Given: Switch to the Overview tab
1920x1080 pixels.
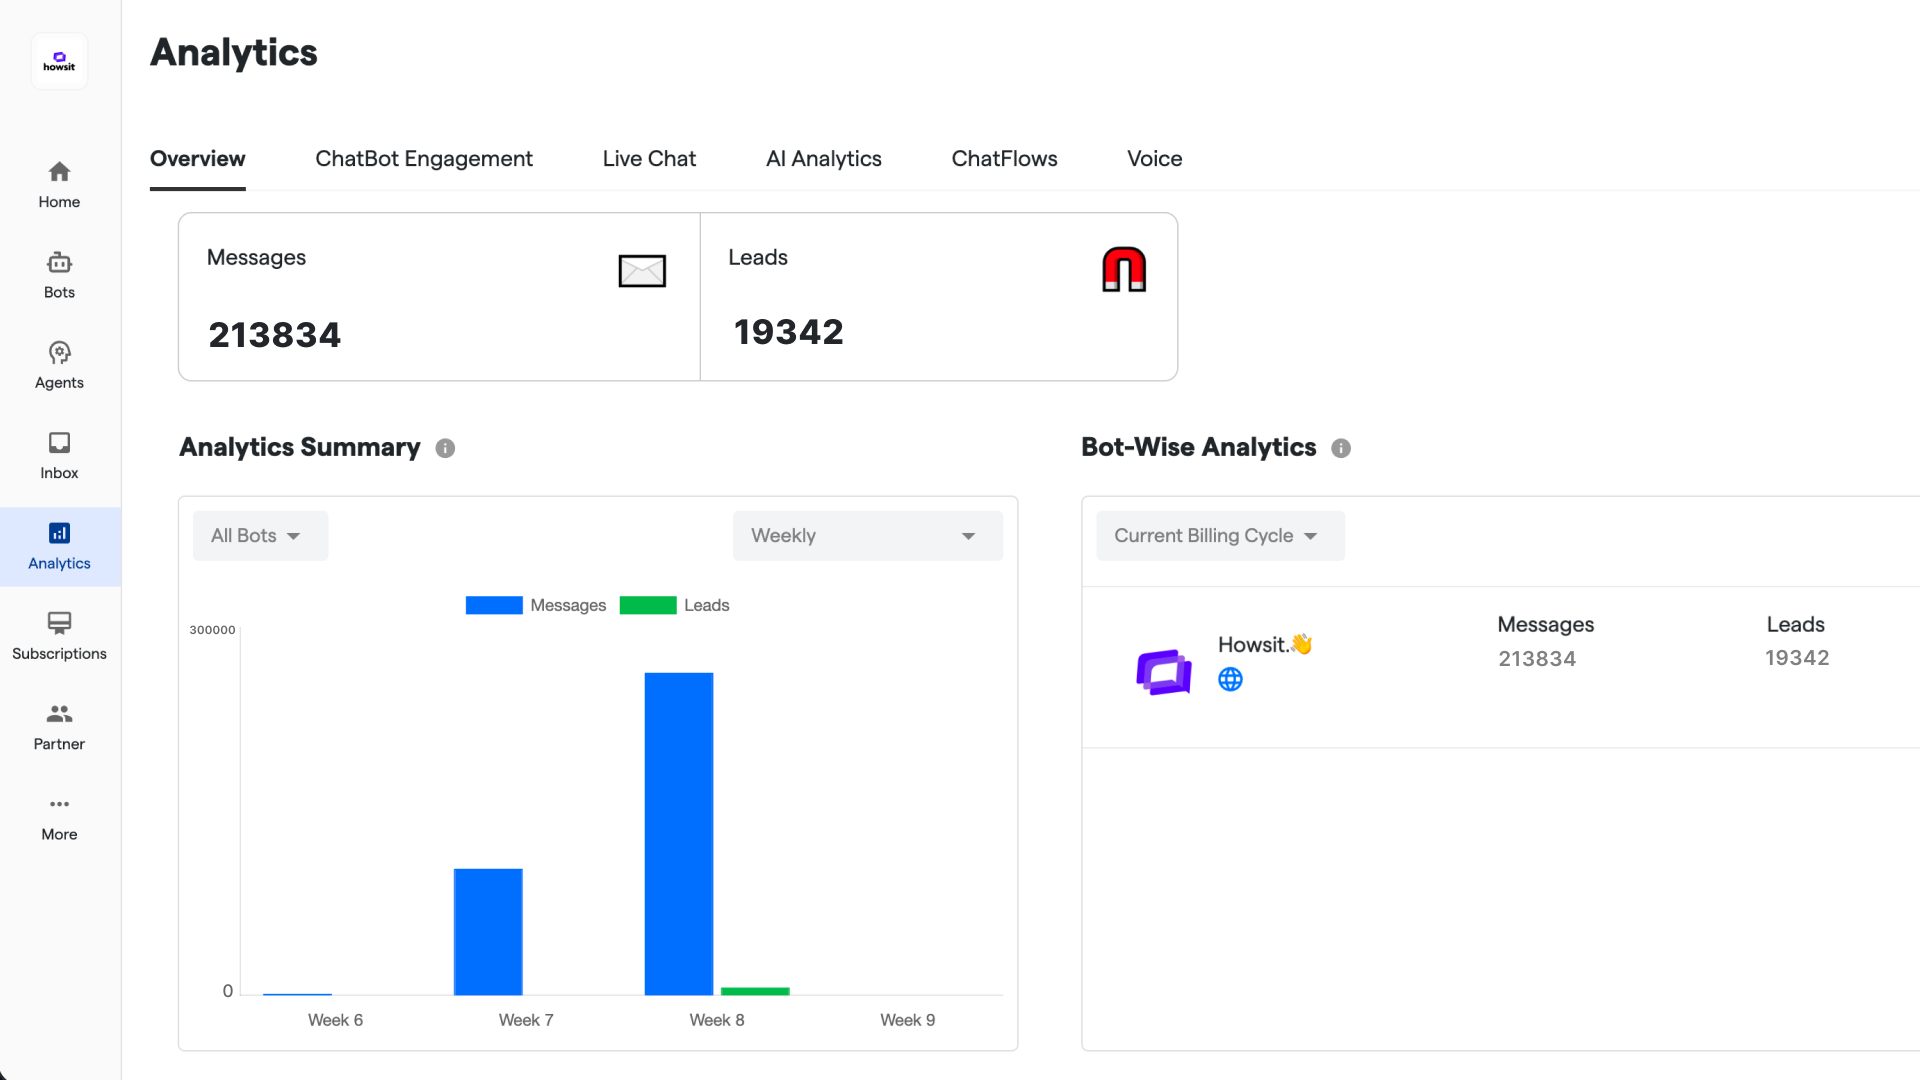Looking at the screenshot, I should point(198,159).
